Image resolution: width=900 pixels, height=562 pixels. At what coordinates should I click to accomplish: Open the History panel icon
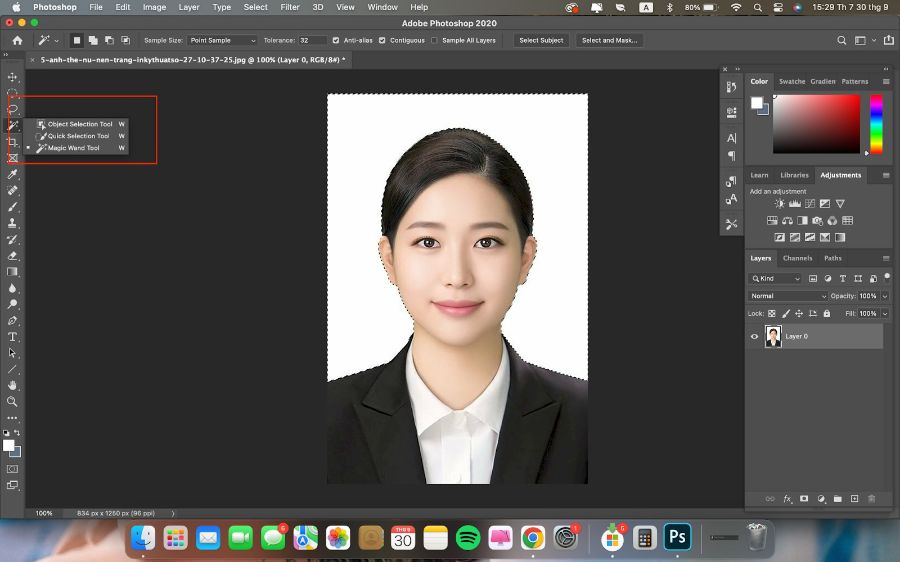click(731, 87)
